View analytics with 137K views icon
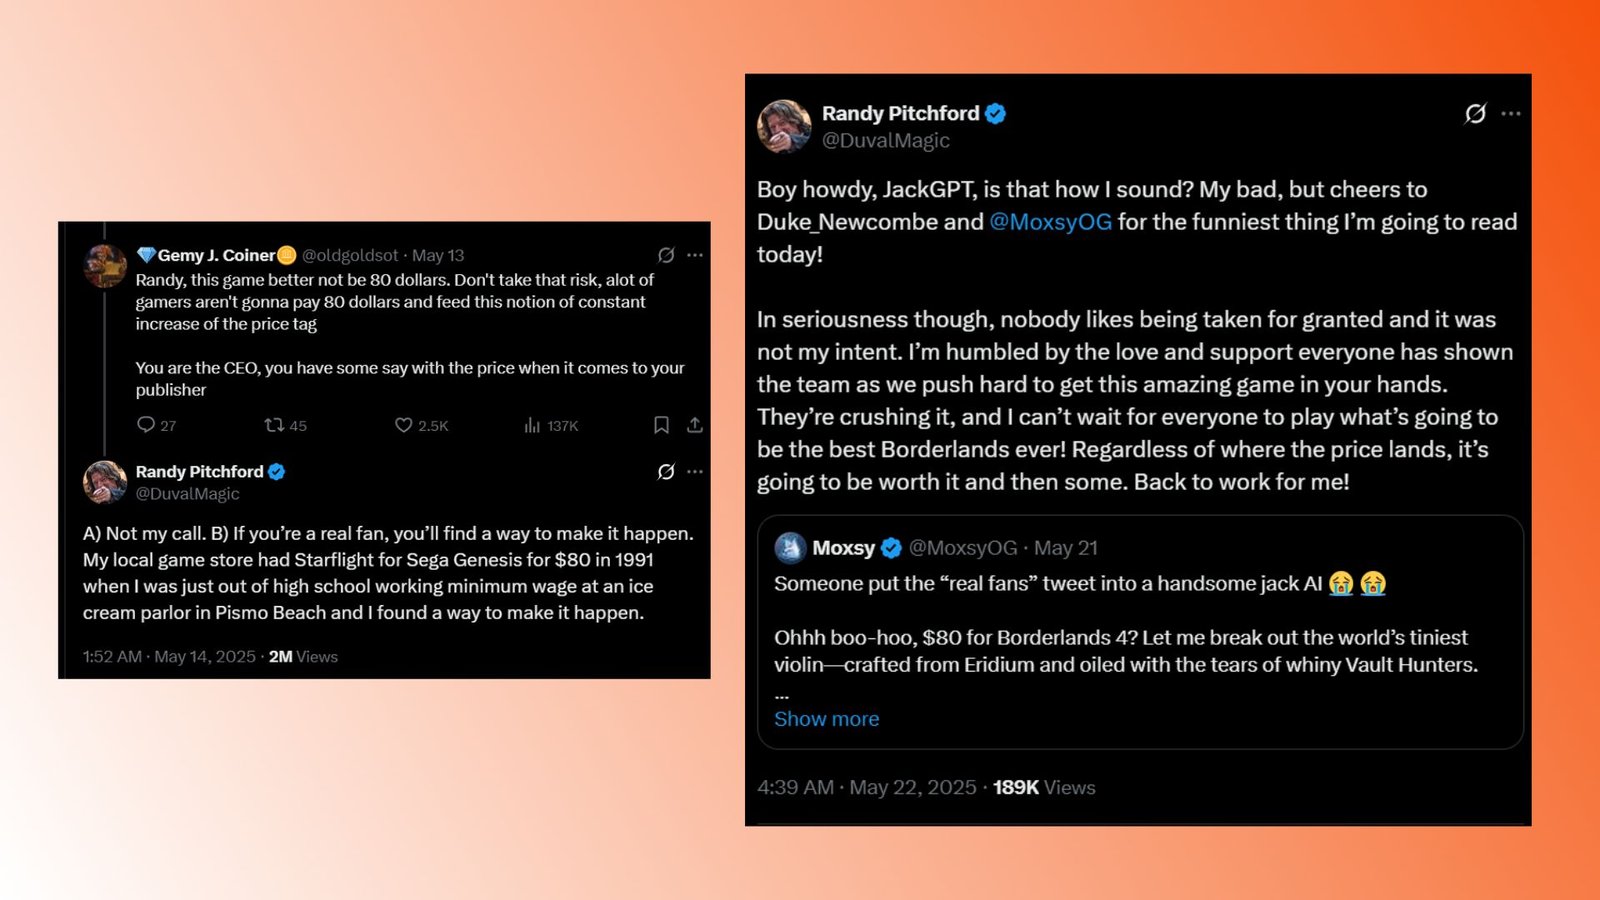The image size is (1600, 900). pos(532,425)
